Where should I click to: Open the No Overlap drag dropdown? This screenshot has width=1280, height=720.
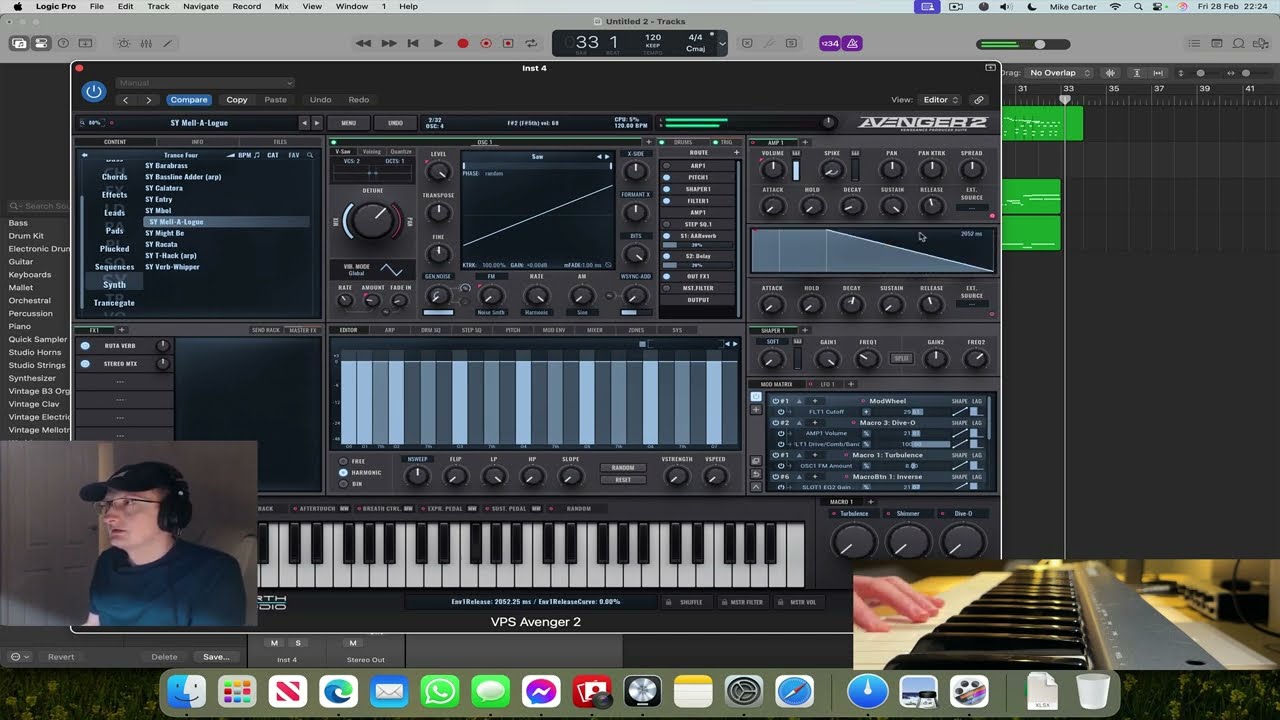1058,73
